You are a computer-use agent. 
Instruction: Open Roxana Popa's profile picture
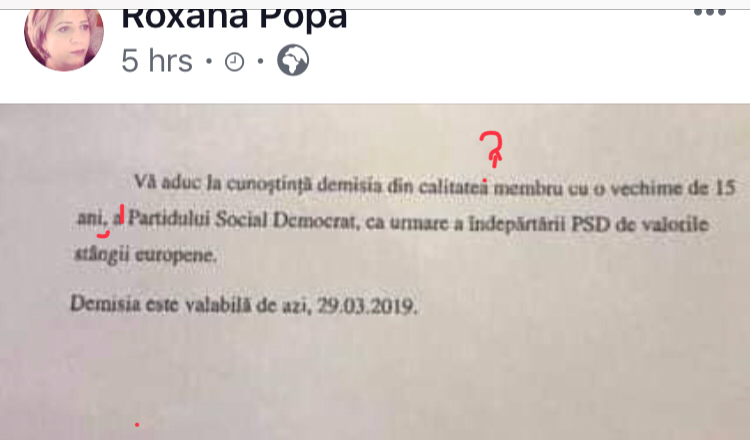(64, 39)
